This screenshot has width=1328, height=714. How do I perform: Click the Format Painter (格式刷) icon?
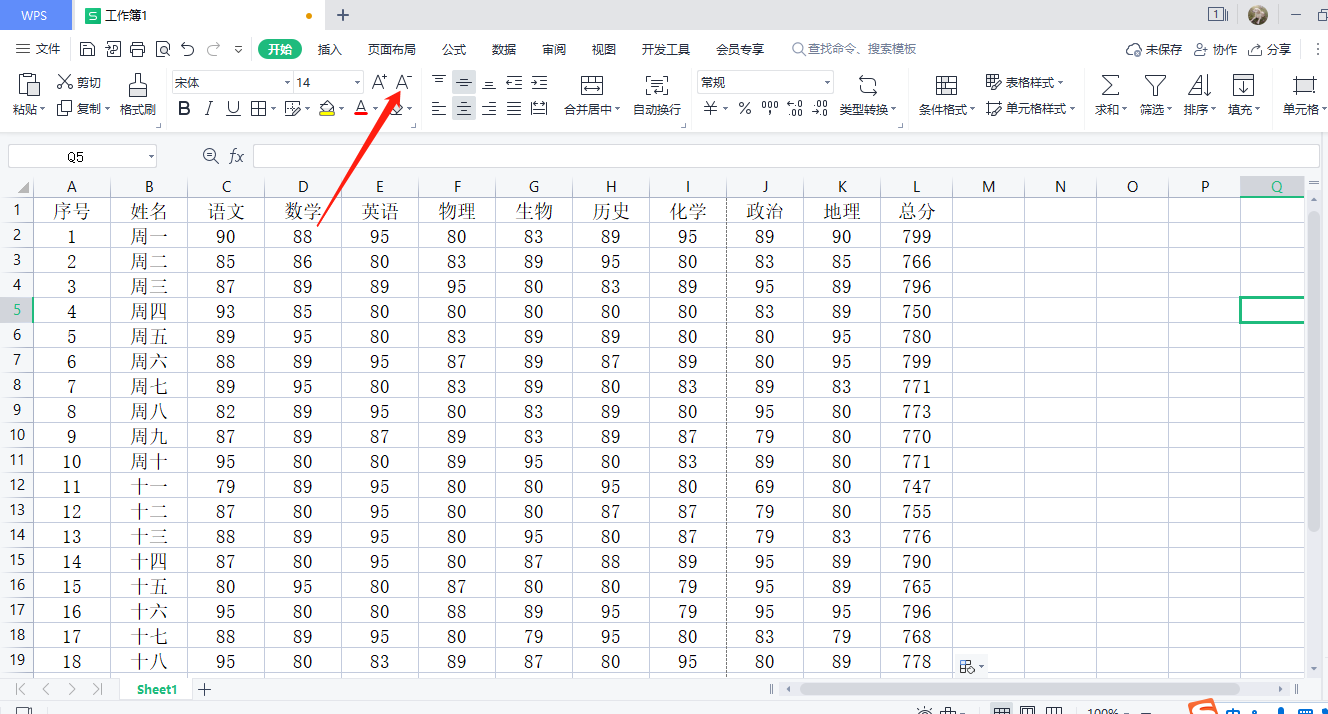point(138,85)
